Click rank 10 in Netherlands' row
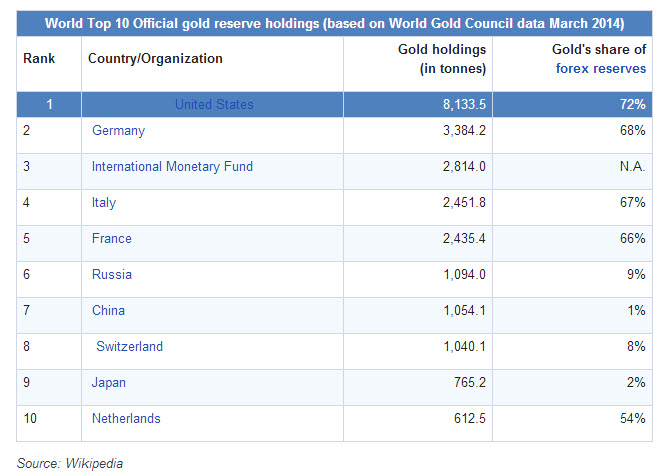 [x=30, y=418]
